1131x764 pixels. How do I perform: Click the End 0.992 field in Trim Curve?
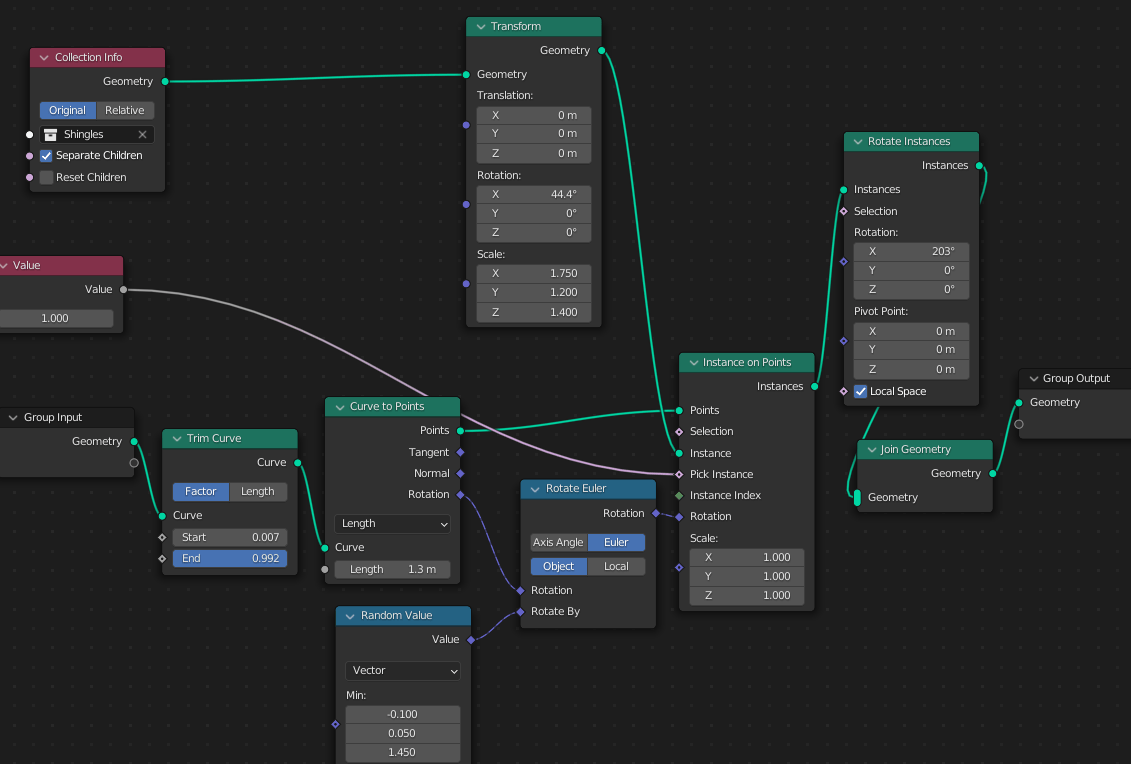click(229, 558)
